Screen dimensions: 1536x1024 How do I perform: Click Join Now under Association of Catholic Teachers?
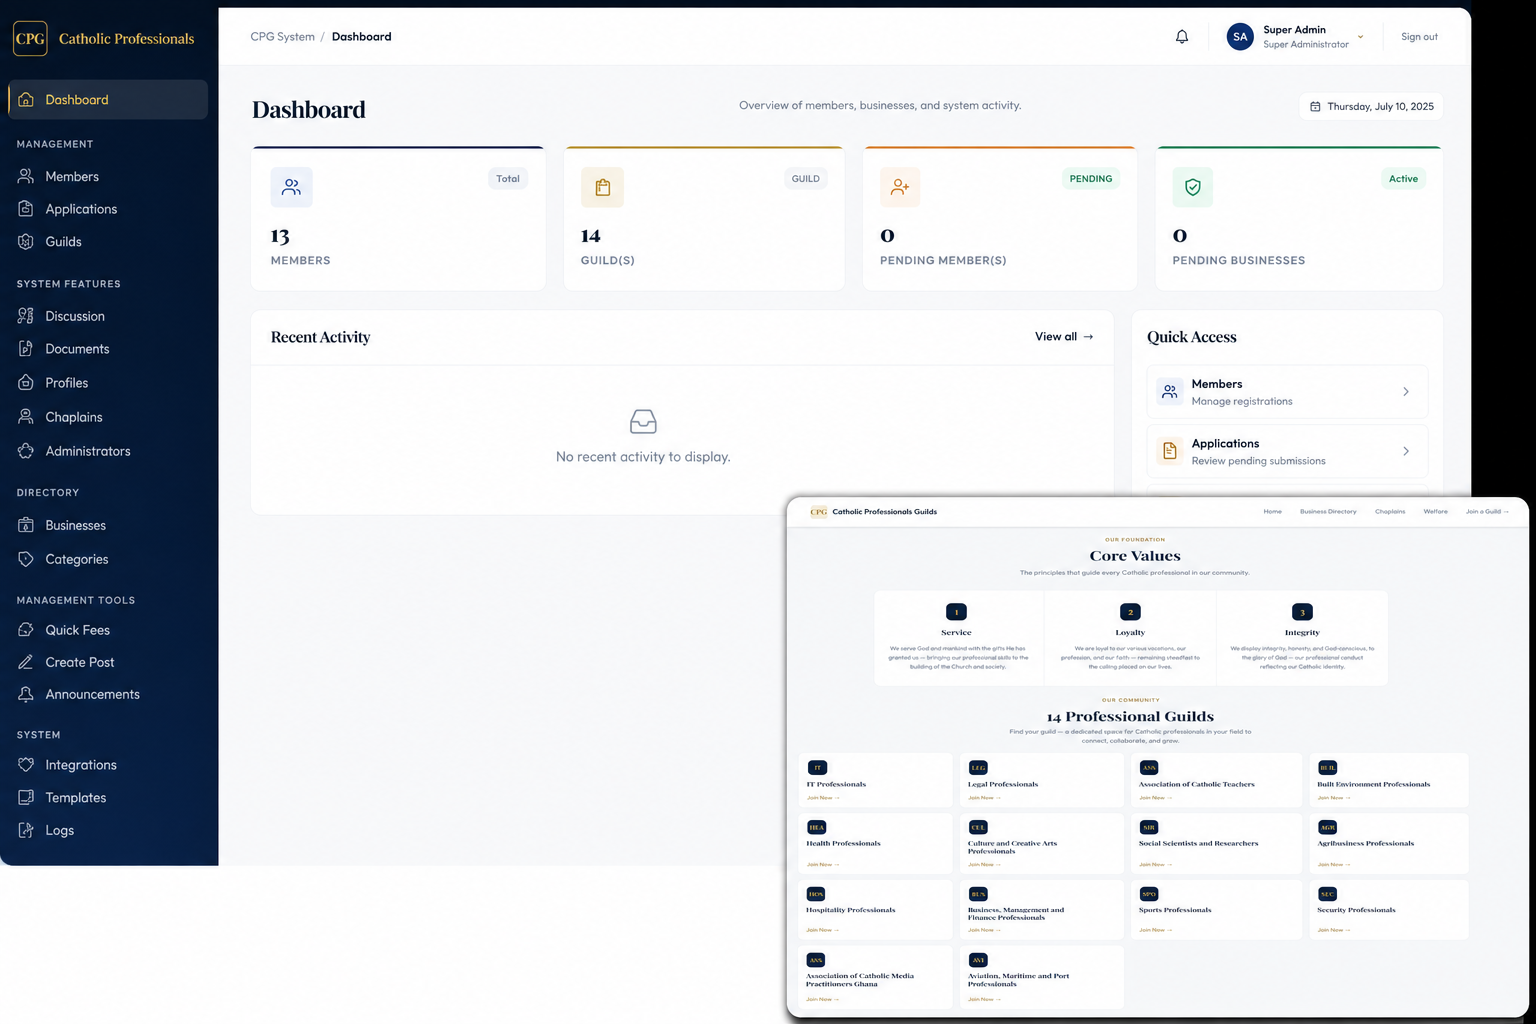click(1155, 798)
